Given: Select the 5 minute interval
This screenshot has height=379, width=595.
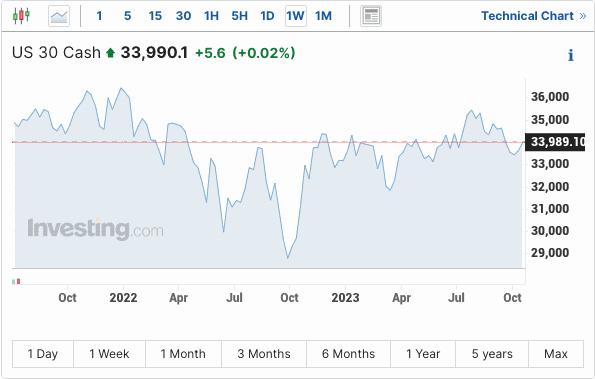Looking at the screenshot, I should tap(128, 16).
